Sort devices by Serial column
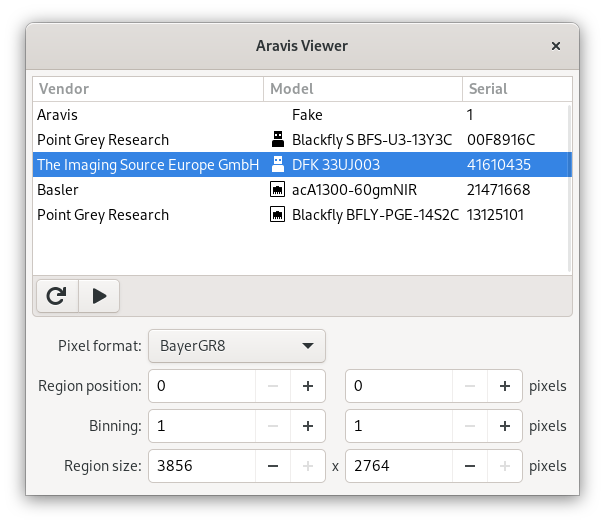 coord(516,89)
